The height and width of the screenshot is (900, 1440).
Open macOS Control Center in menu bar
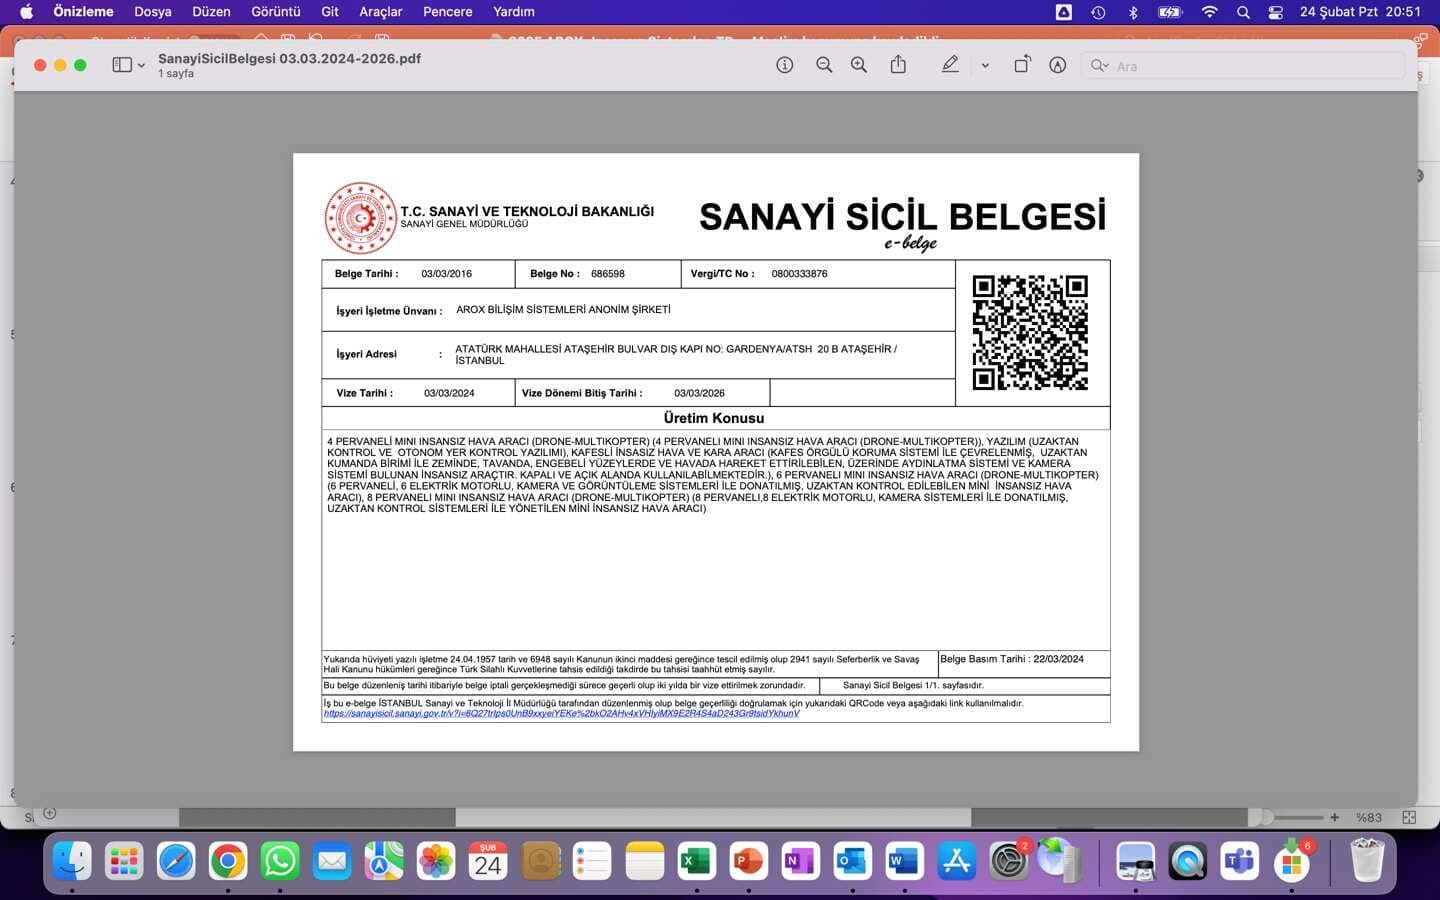(1275, 12)
